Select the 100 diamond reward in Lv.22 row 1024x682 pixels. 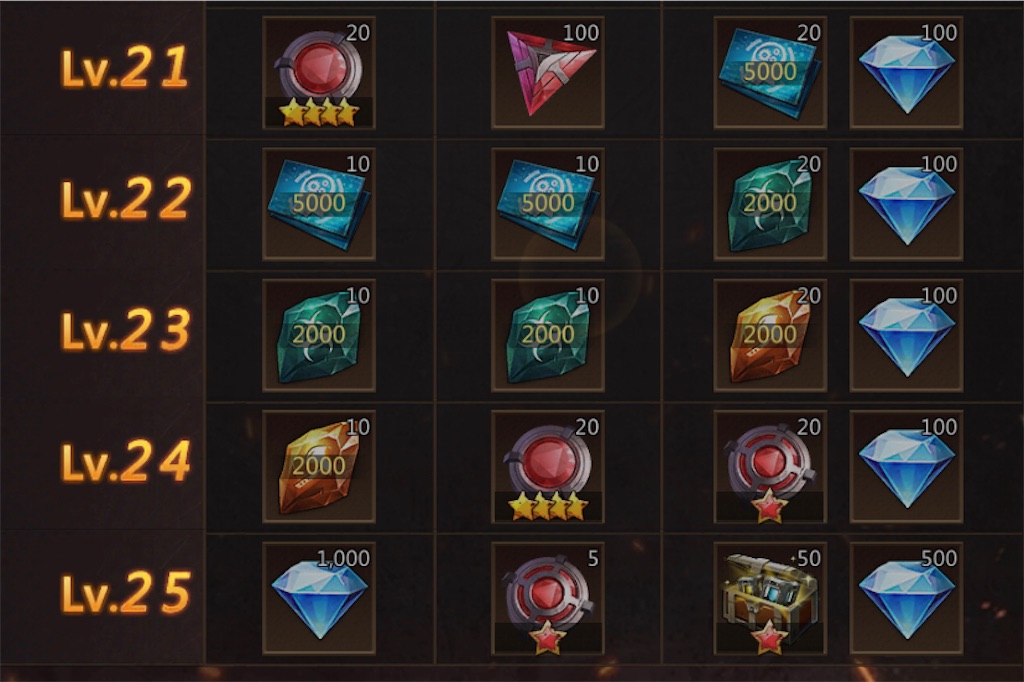coord(906,204)
